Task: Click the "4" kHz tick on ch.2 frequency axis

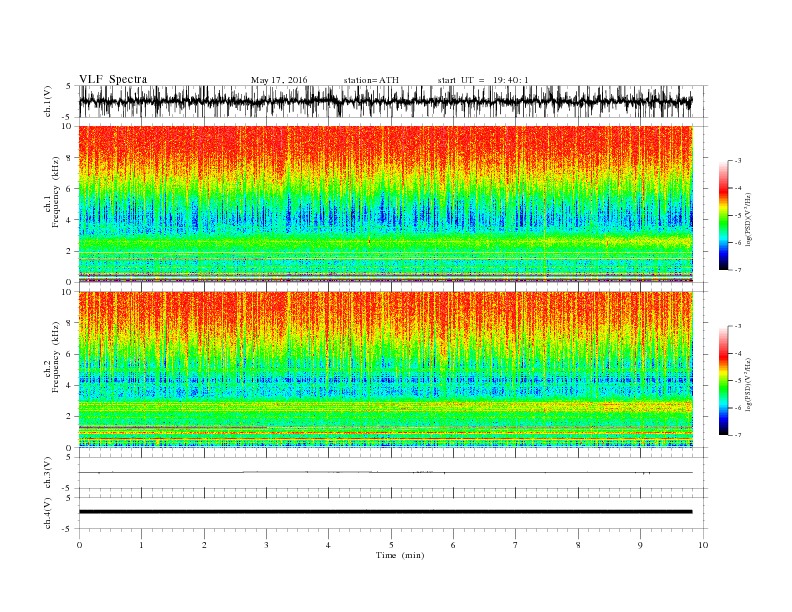Action: 70,385
